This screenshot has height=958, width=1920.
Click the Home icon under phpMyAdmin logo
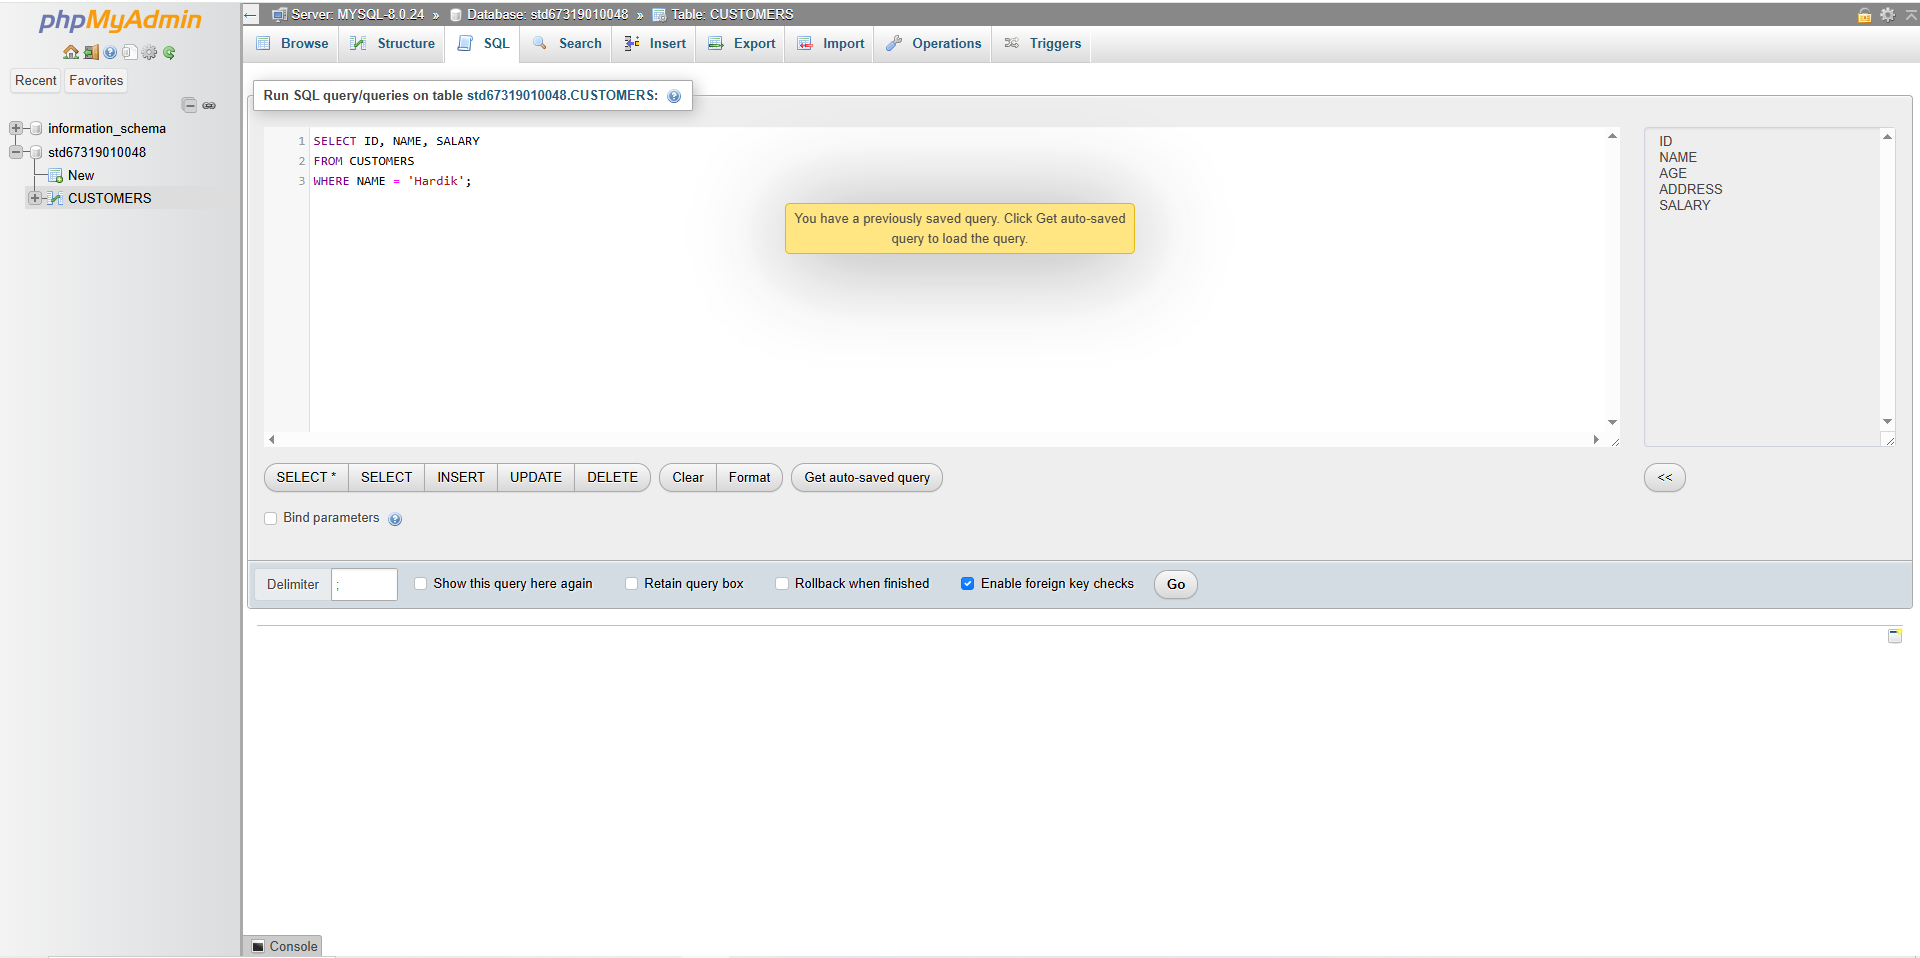pos(70,52)
